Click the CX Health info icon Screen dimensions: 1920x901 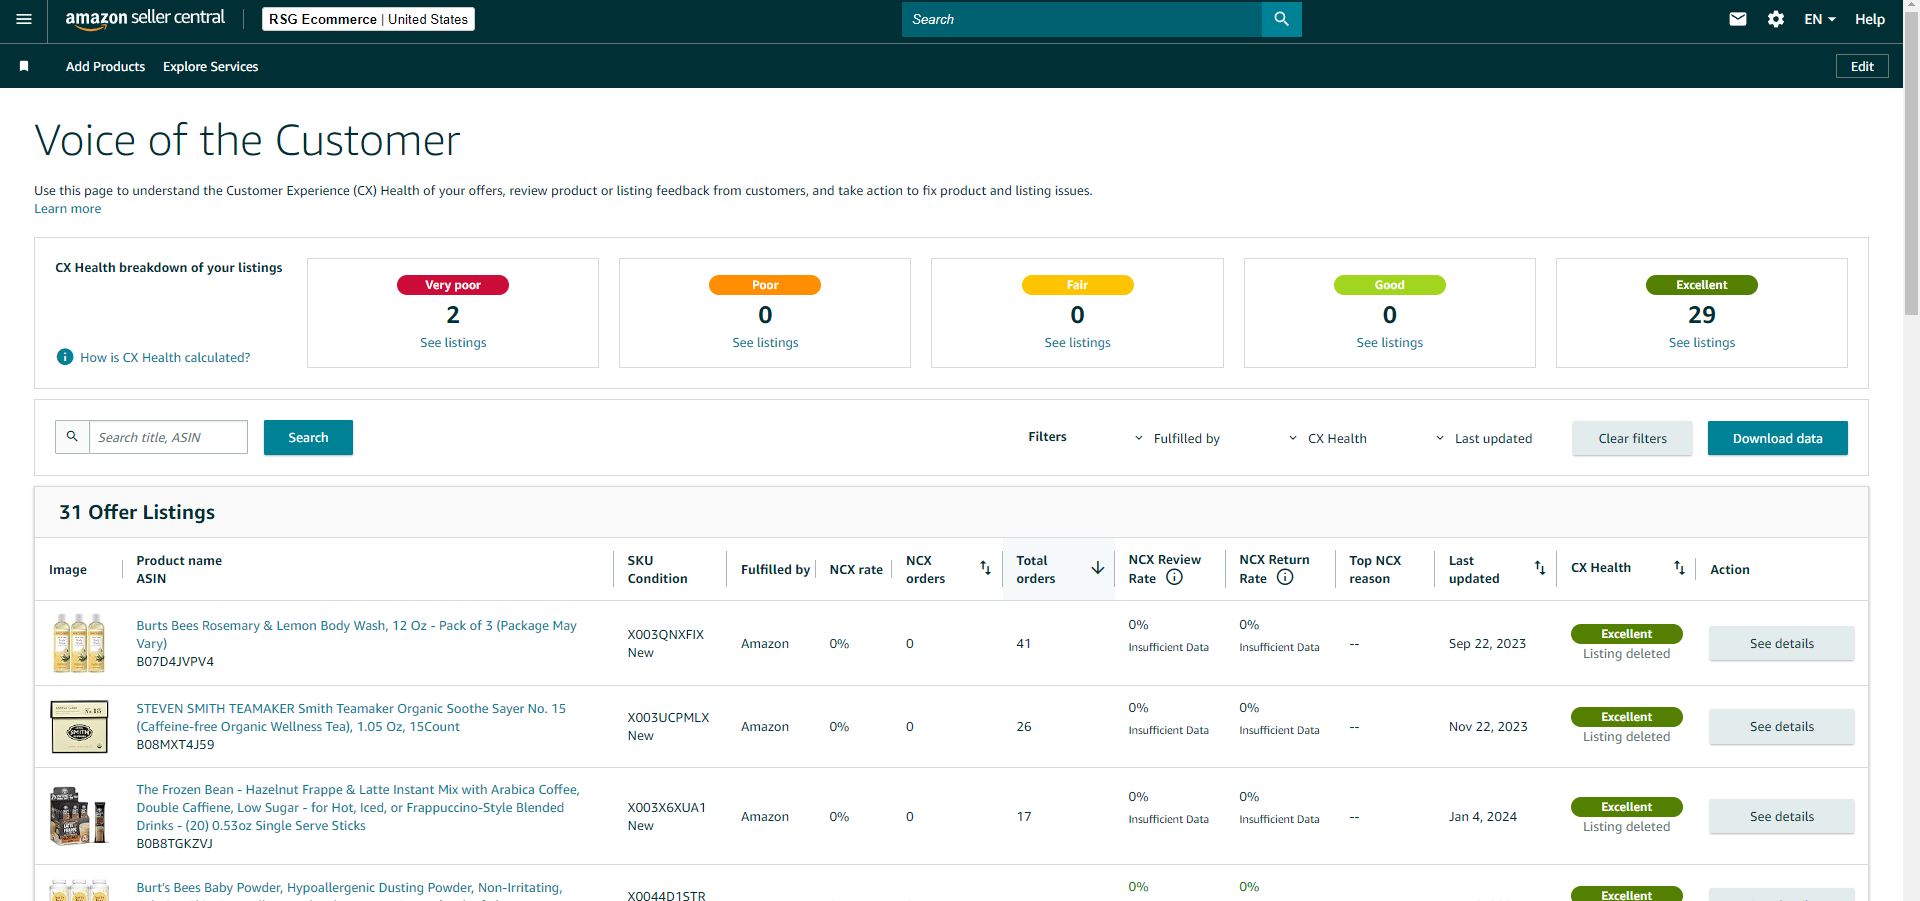click(x=65, y=357)
